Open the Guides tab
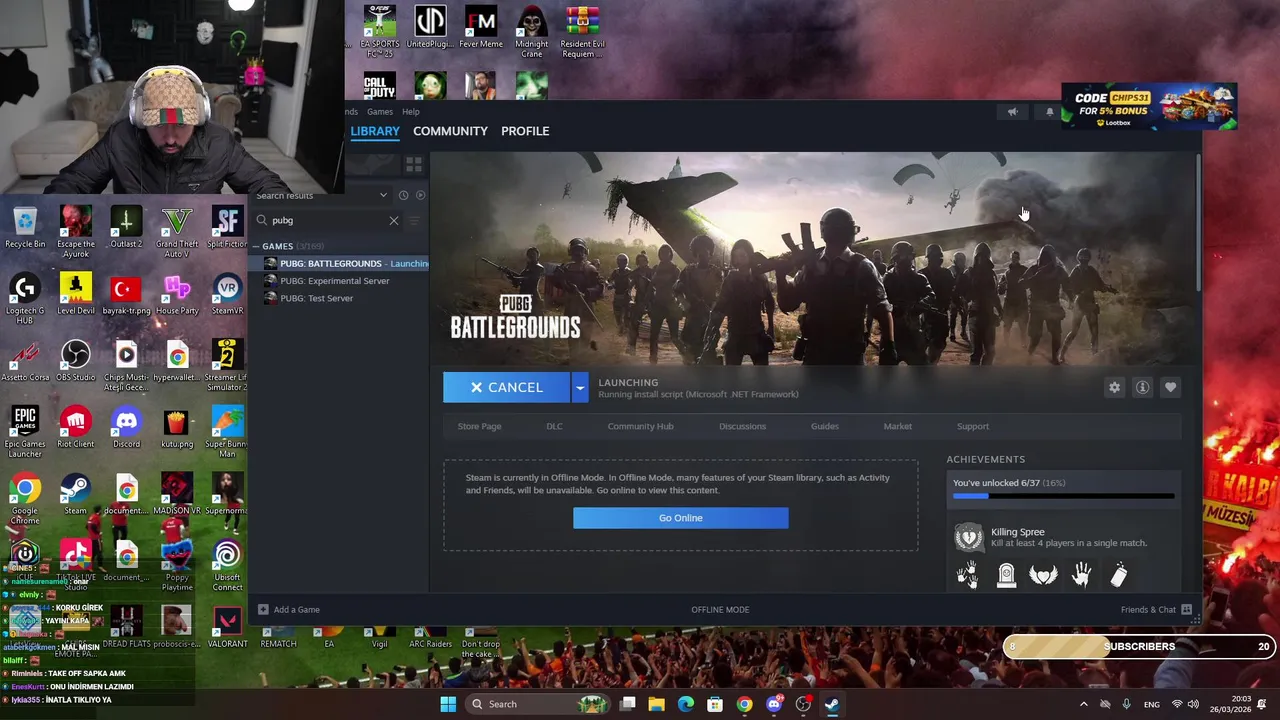1280x720 pixels. point(824,426)
